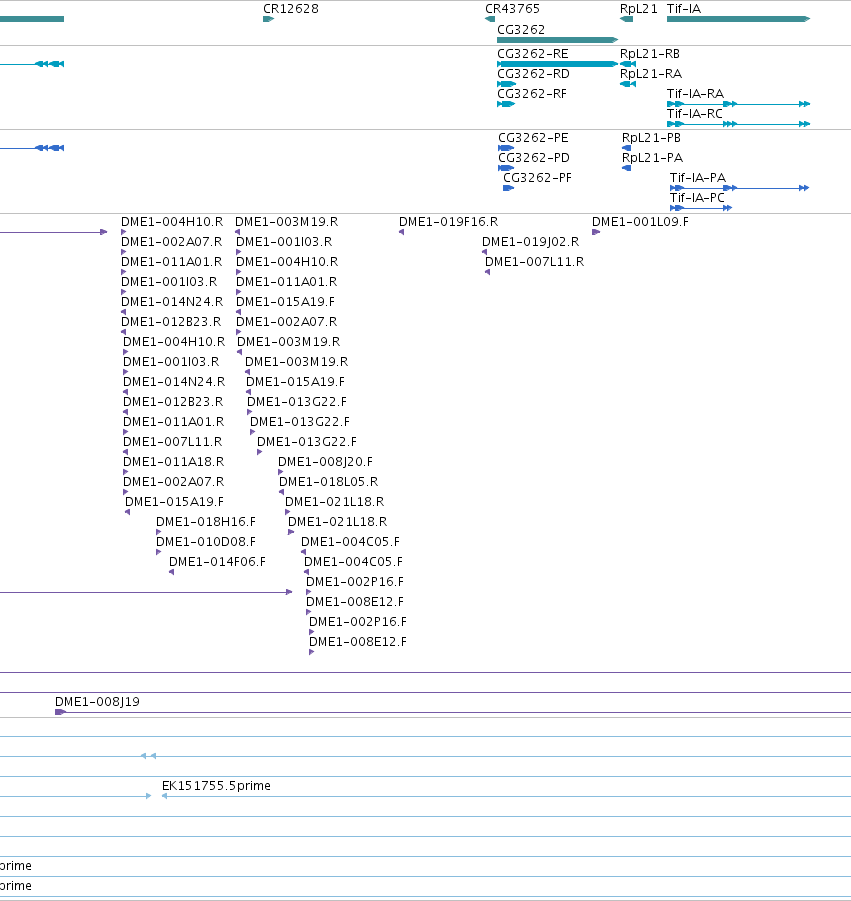
Task: Open the DME1-018L05.R feature
Action: 281,492
